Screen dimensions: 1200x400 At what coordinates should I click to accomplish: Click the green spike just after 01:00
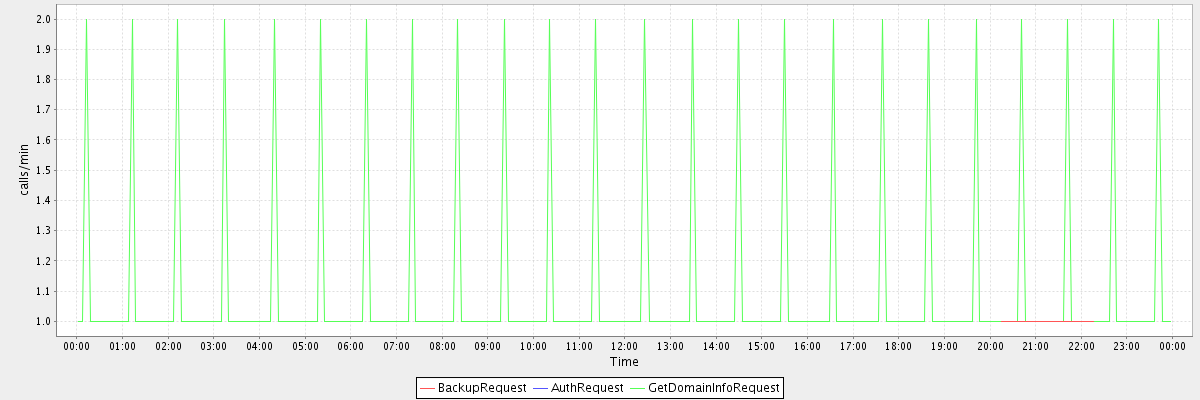[132, 22]
